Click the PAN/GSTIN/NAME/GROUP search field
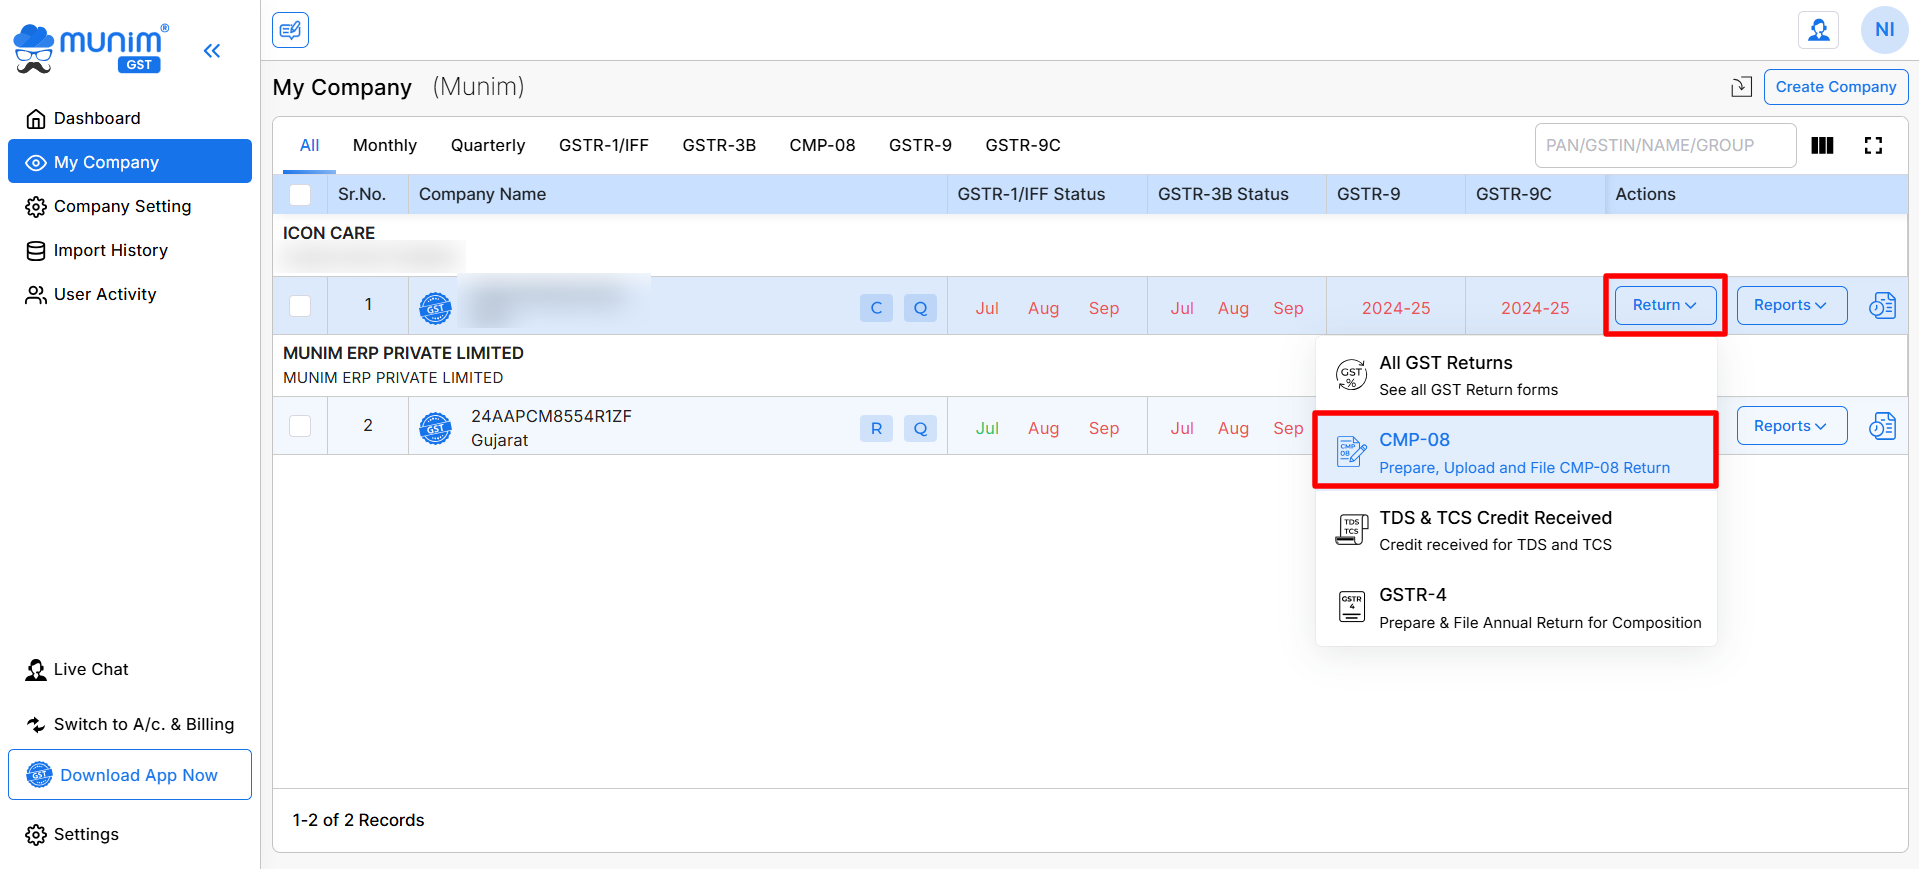Screen dimensions: 1919x869 point(1664,146)
